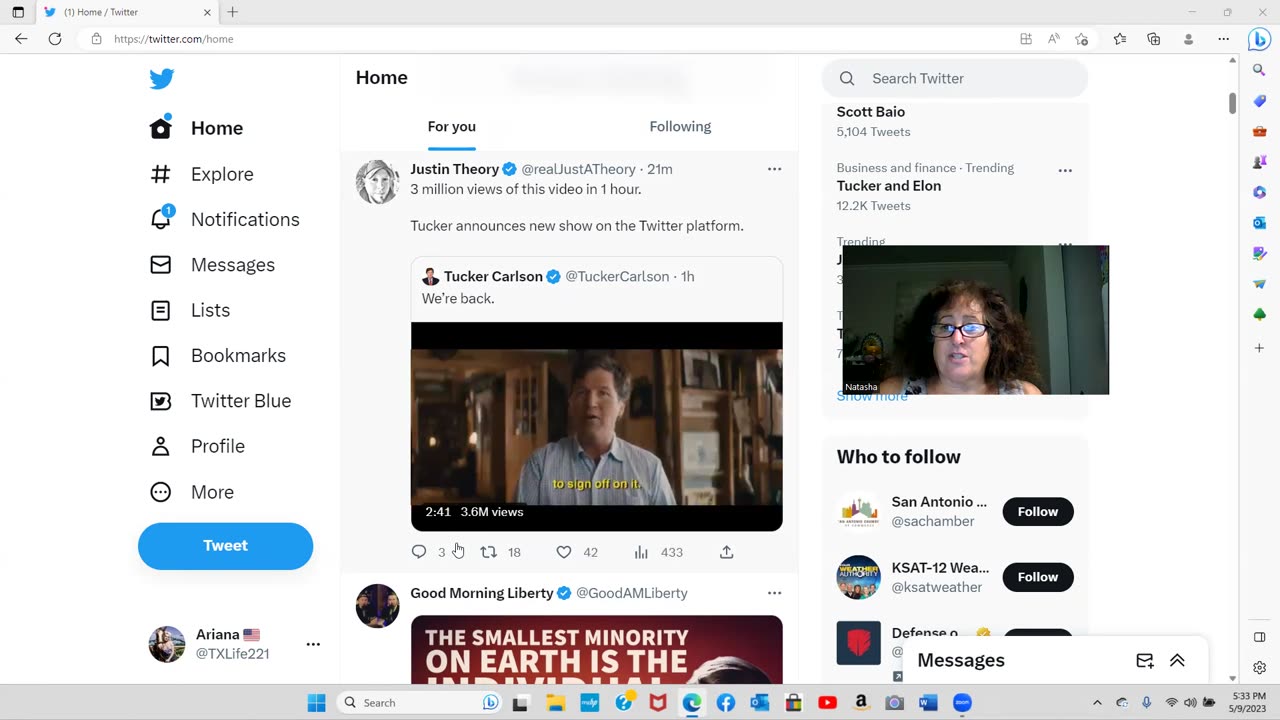Image resolution: width=1280 pixels, height=720 pixels.
Task: Expand the Messages drawer
Action: pos(1177,660)
